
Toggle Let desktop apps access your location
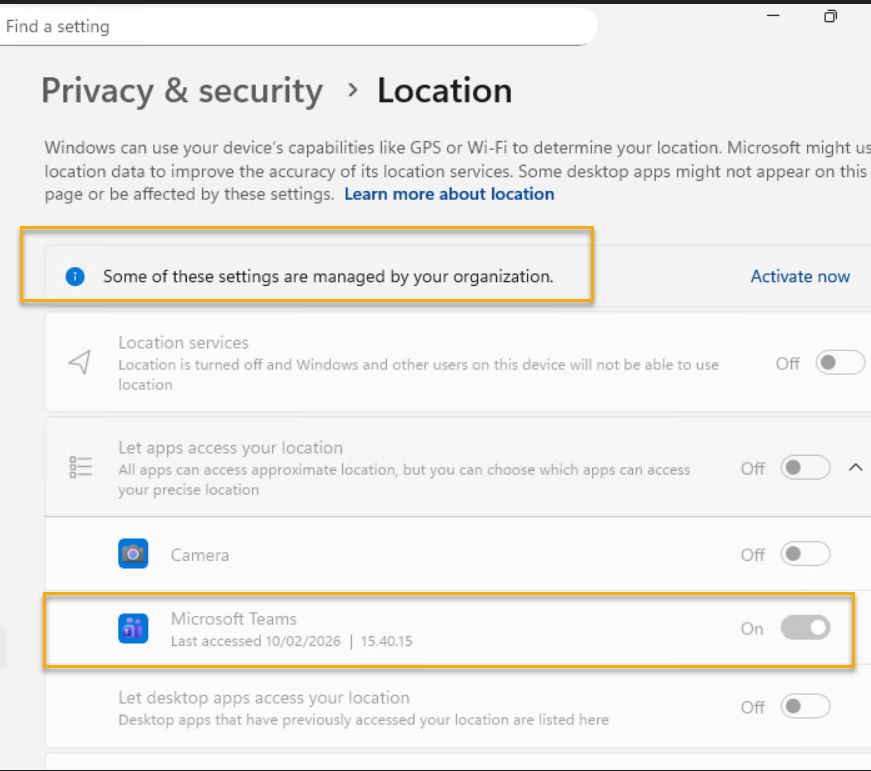(x=805, y=707)
